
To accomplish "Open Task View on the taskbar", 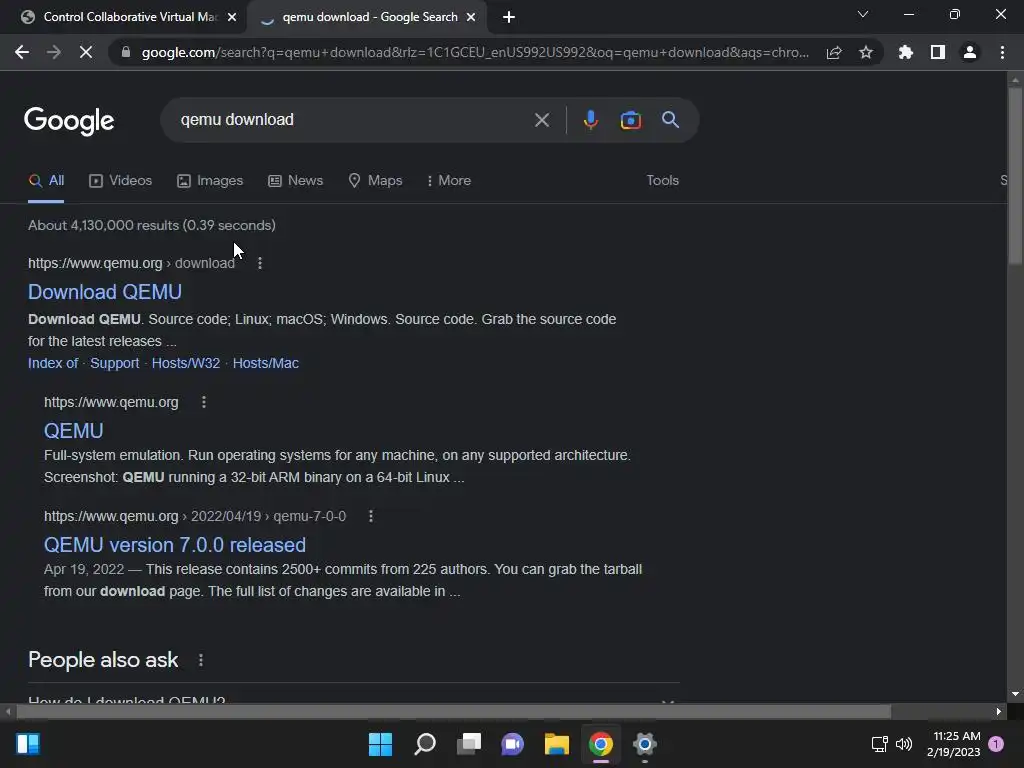I will 468,744.
